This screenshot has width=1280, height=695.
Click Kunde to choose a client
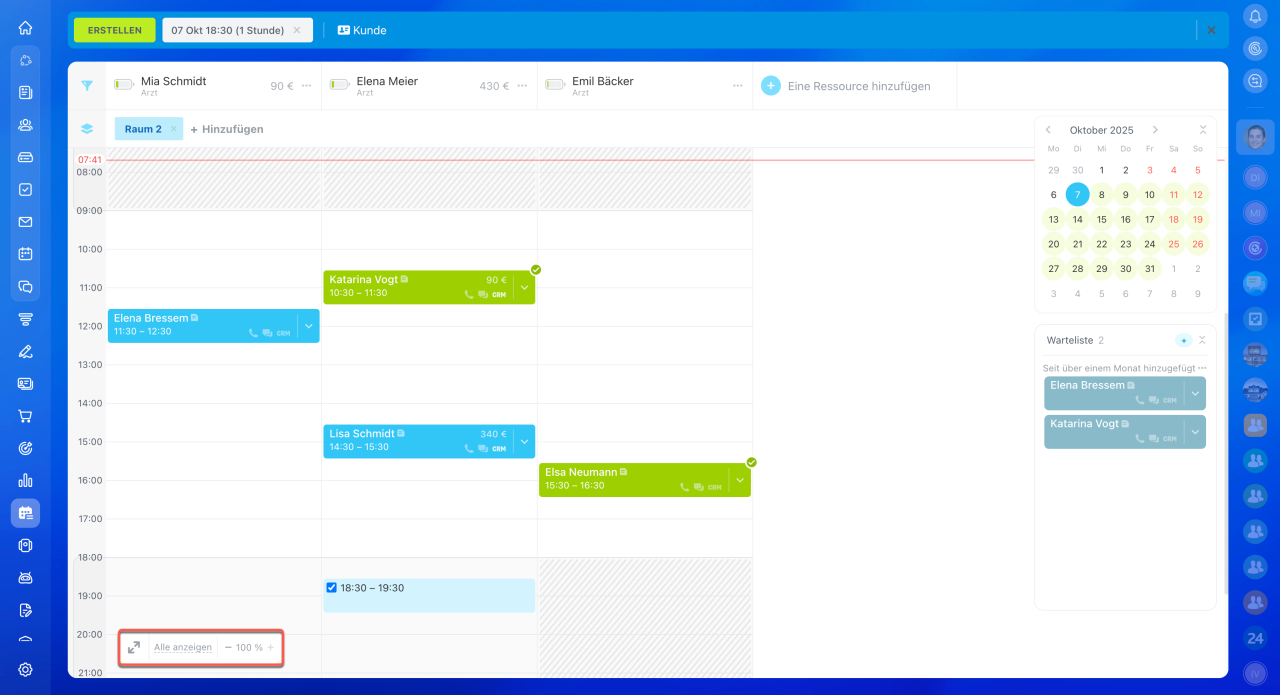[x=362, y=30]
